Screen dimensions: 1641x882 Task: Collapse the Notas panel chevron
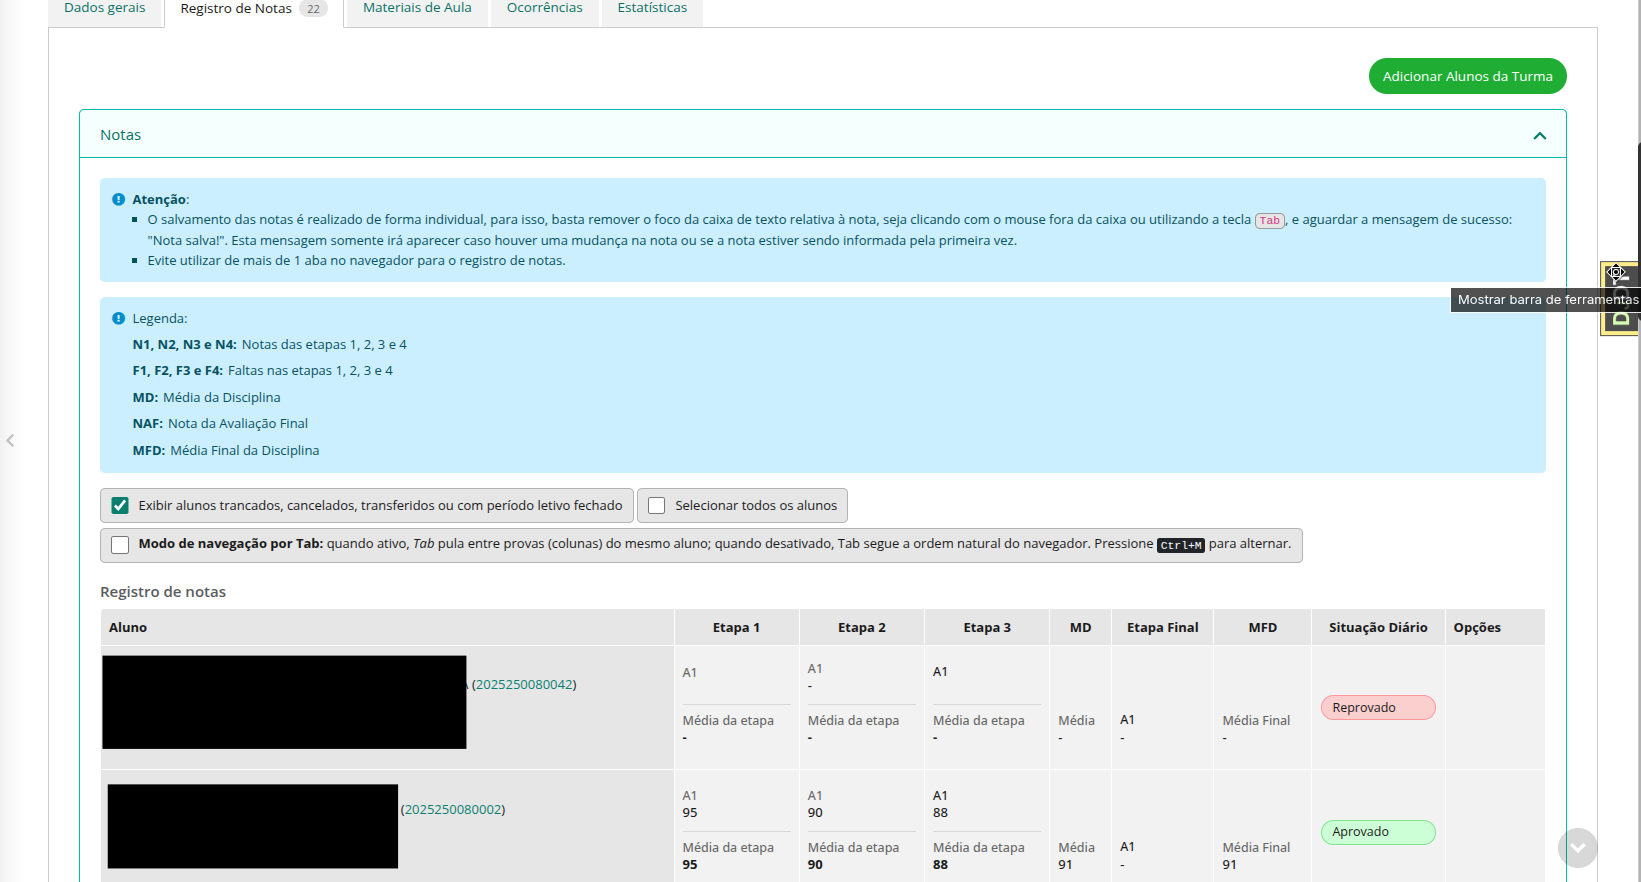(1539, 136)
